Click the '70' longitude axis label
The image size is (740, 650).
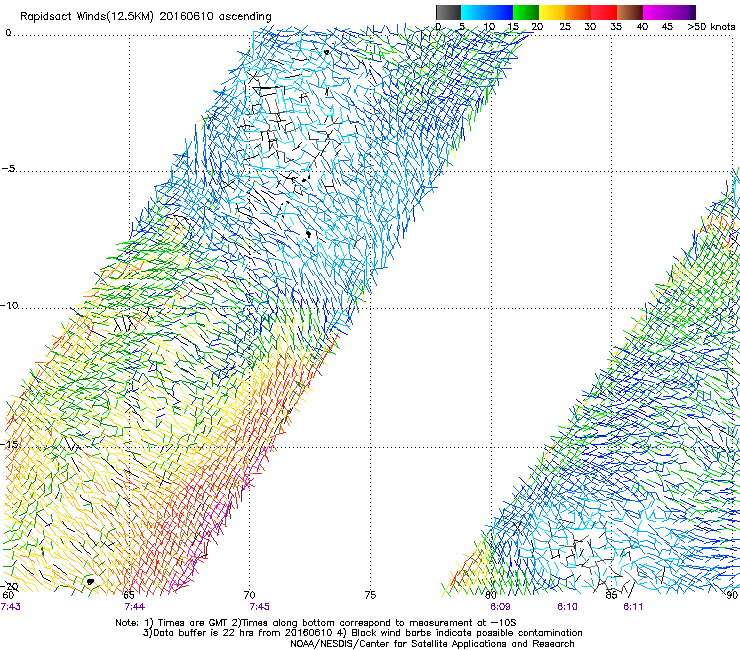coord(250,595)
